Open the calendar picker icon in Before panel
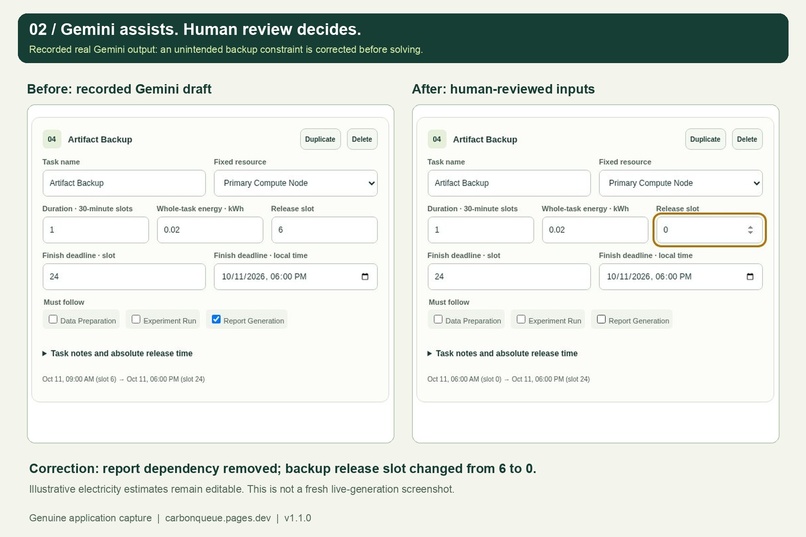This screenshot has height=537, width=806. [x=365, y=276]
